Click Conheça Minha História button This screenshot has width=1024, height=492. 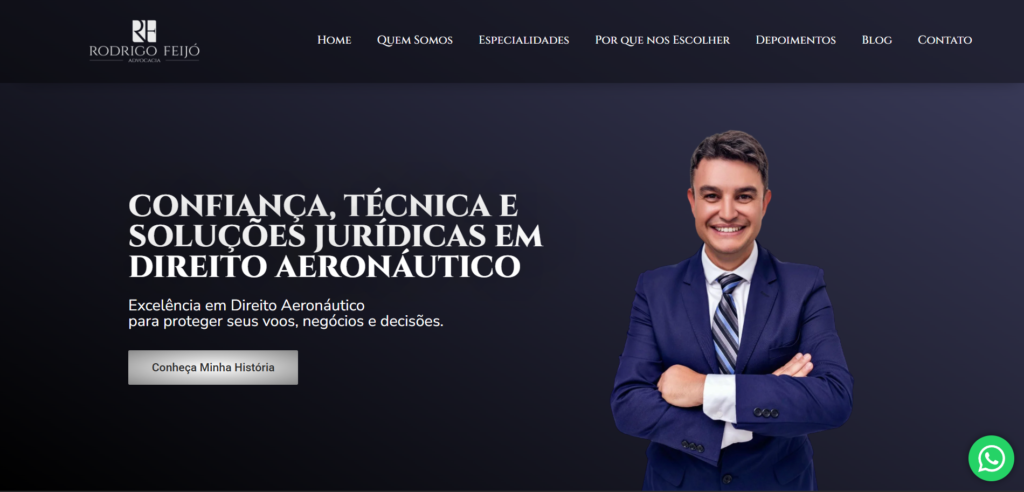pos(213,367)
